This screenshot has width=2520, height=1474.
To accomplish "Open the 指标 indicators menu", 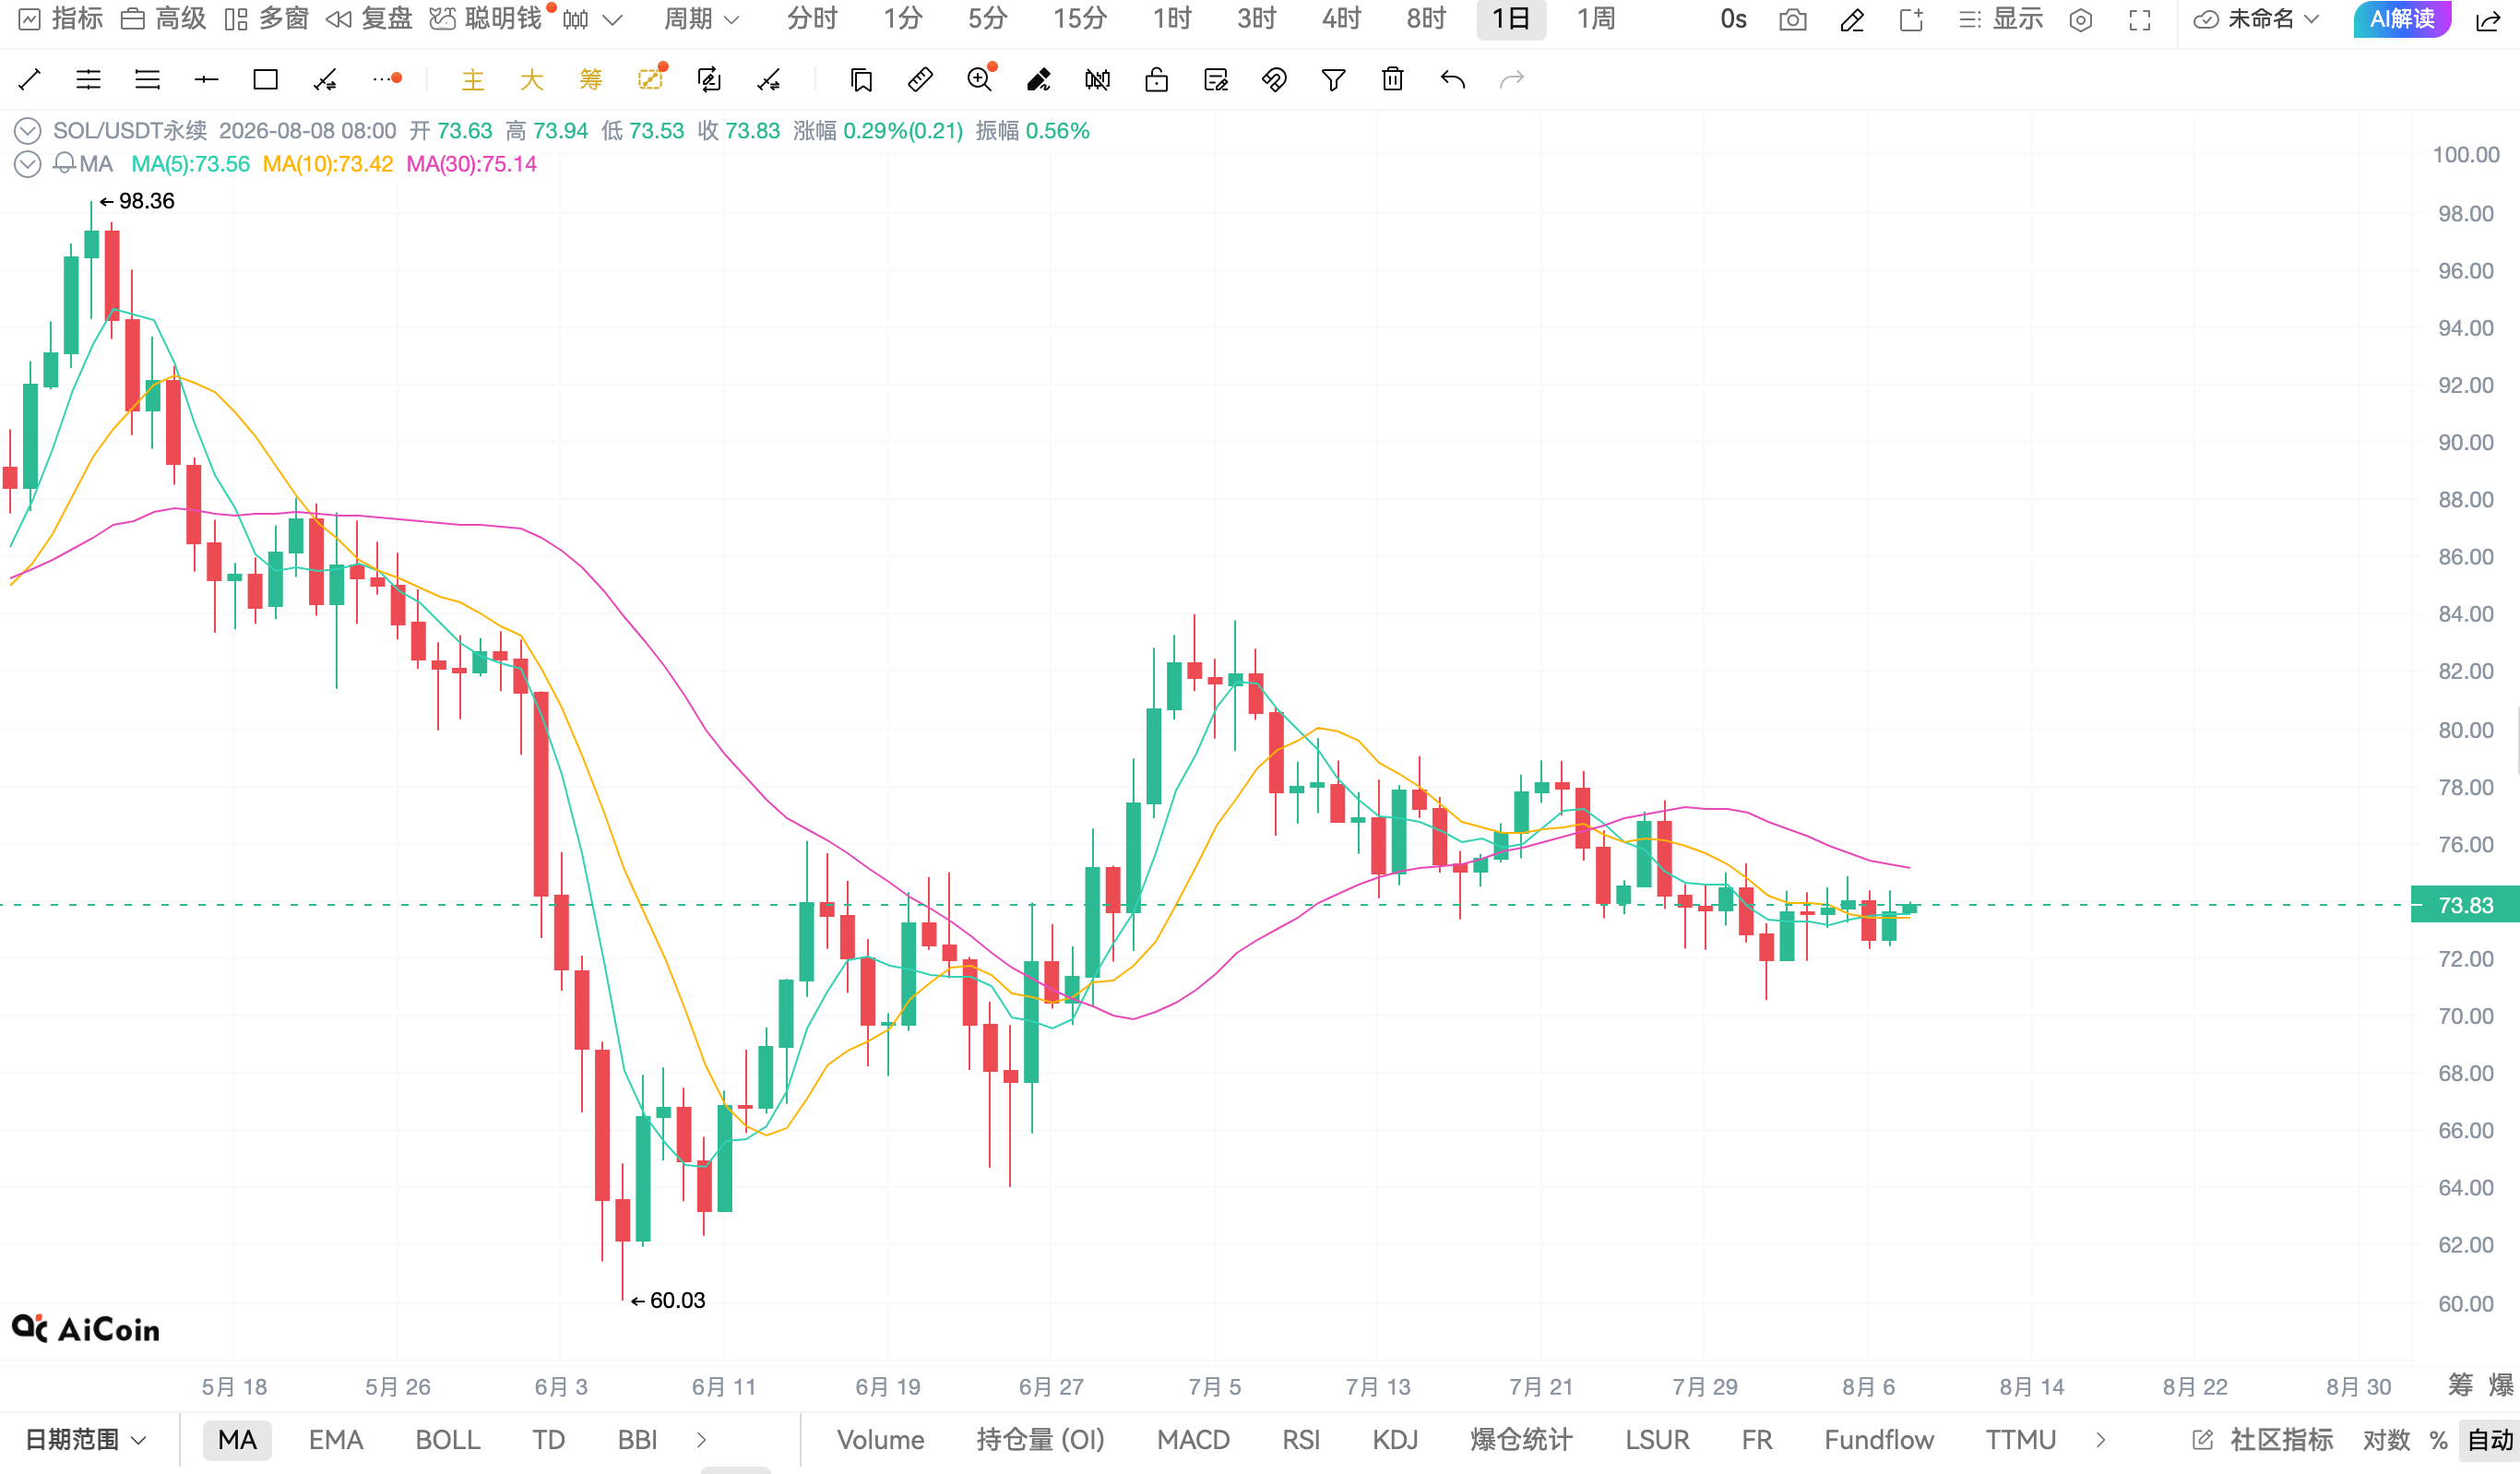I will coord(61,20).
